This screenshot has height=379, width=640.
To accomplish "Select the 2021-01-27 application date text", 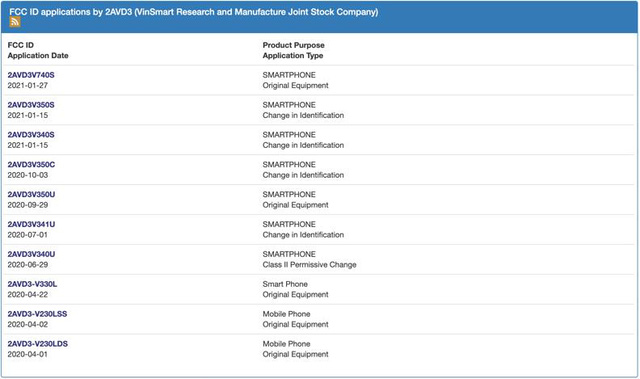I will [x=28, y=85].
